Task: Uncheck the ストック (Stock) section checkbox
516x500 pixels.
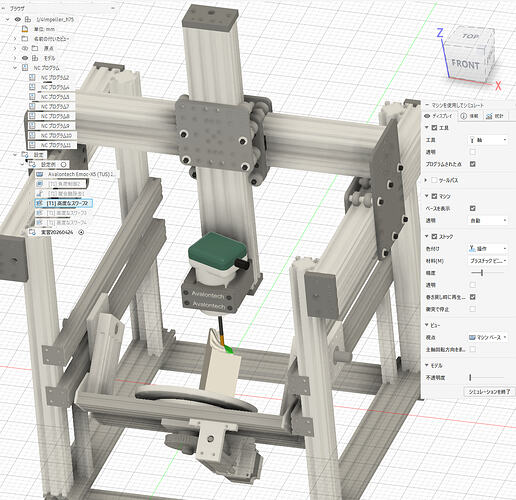Action: click(x=434, y=236)
